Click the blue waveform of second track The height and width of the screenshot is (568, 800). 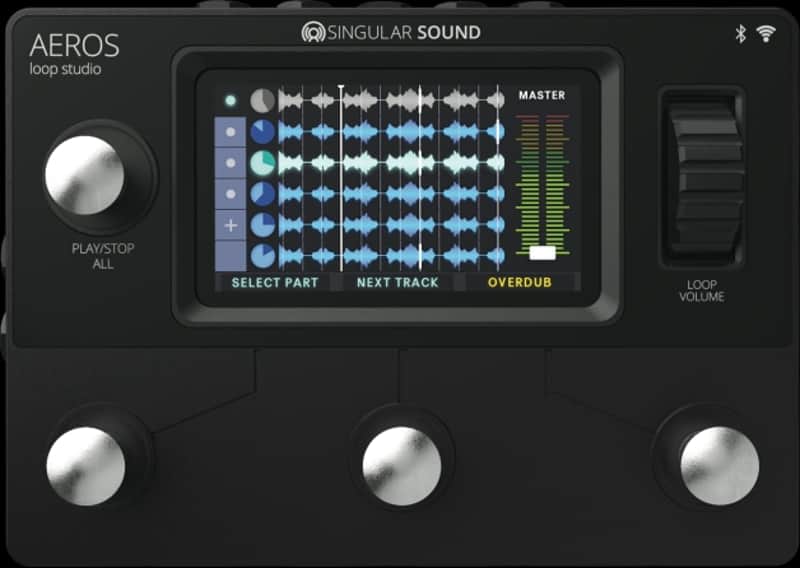[391, 132]
